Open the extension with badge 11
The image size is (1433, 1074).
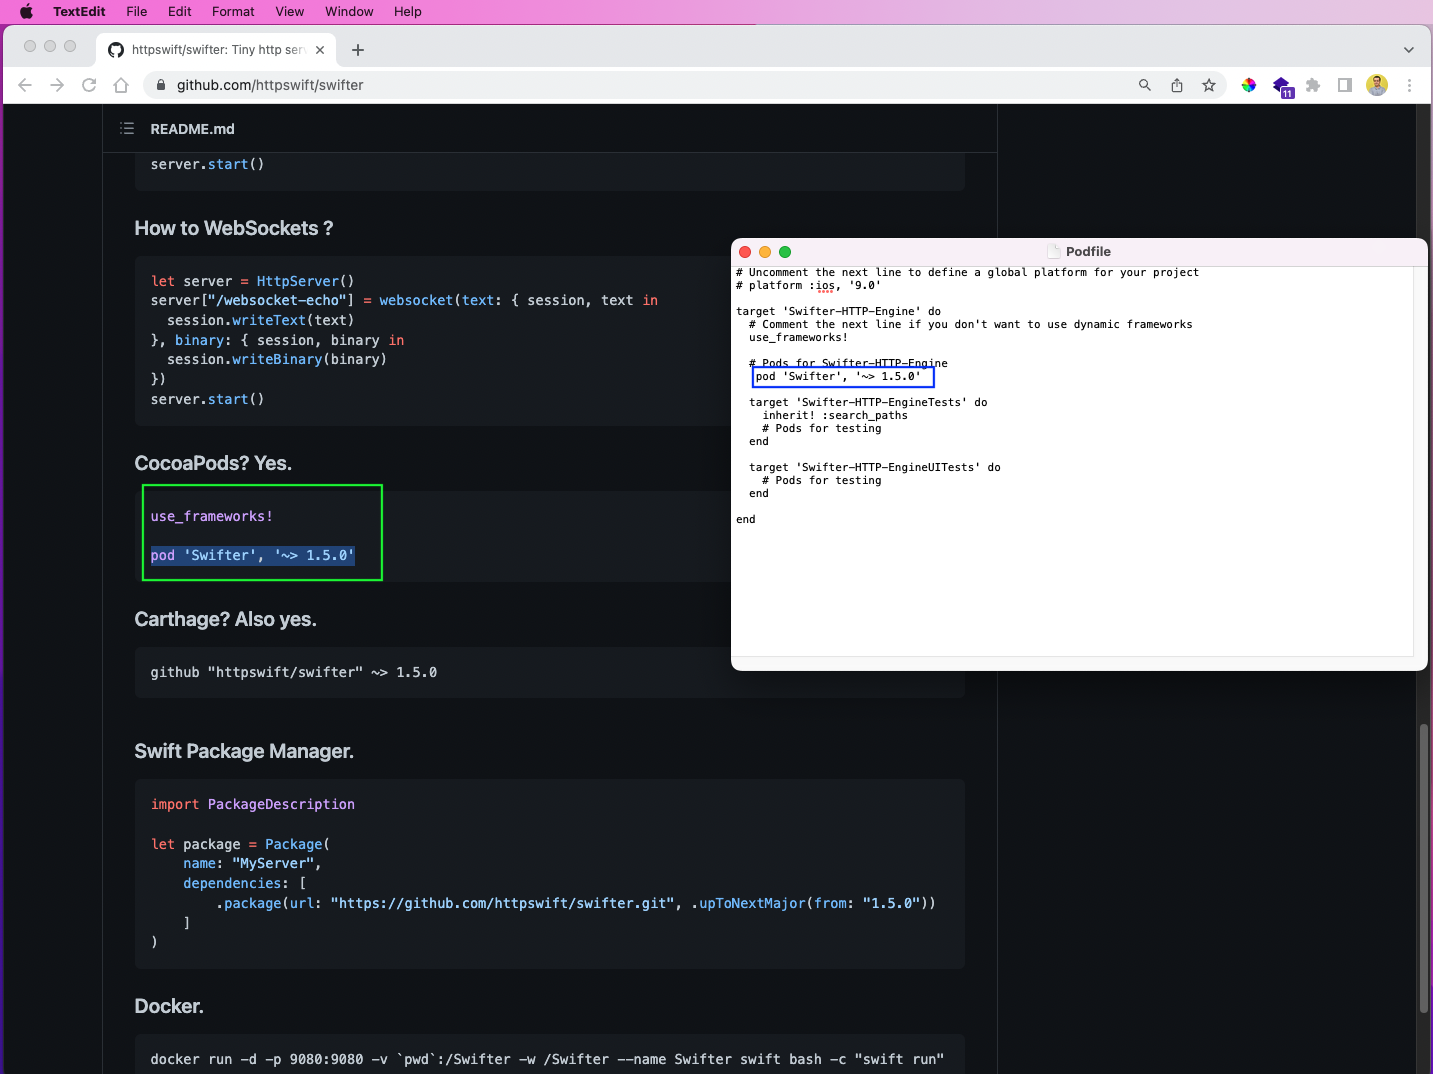click(1282, 86)
